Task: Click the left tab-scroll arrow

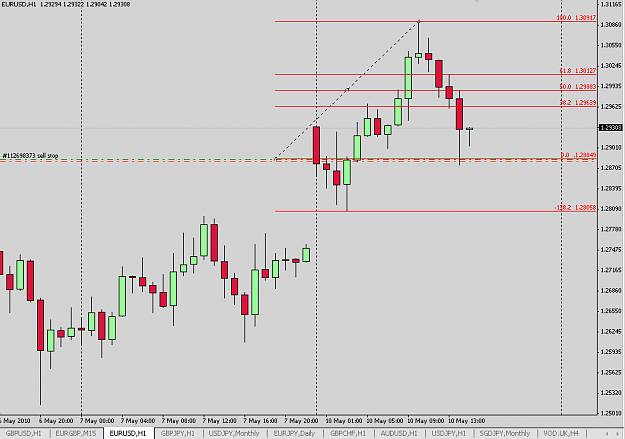Action: [607, 433]
